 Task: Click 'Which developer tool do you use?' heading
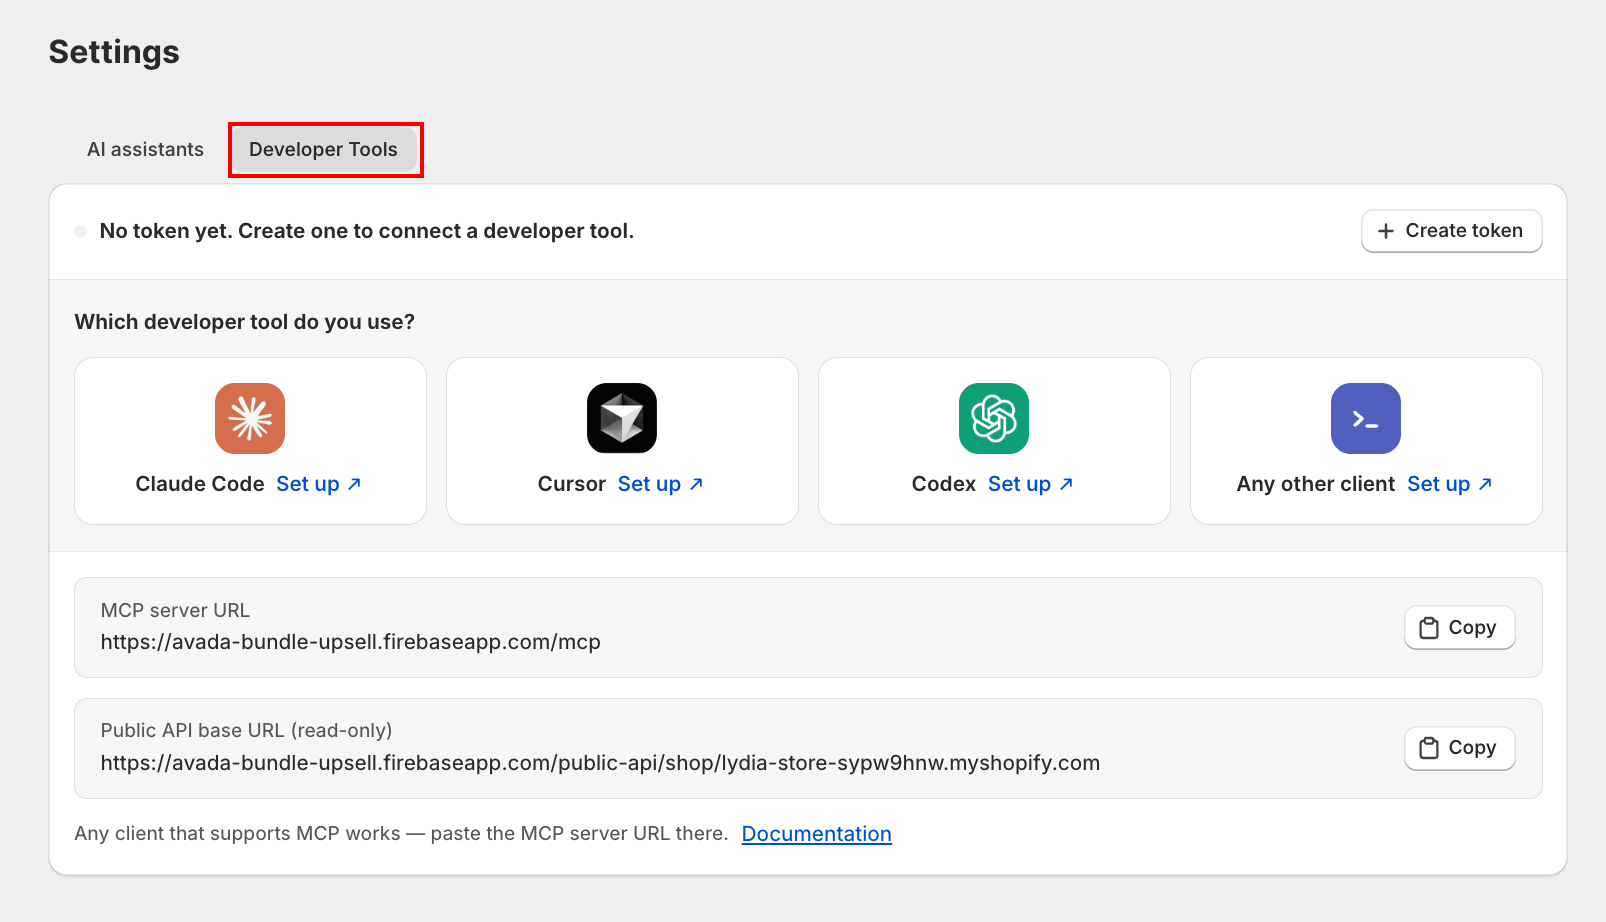[245, 322]
